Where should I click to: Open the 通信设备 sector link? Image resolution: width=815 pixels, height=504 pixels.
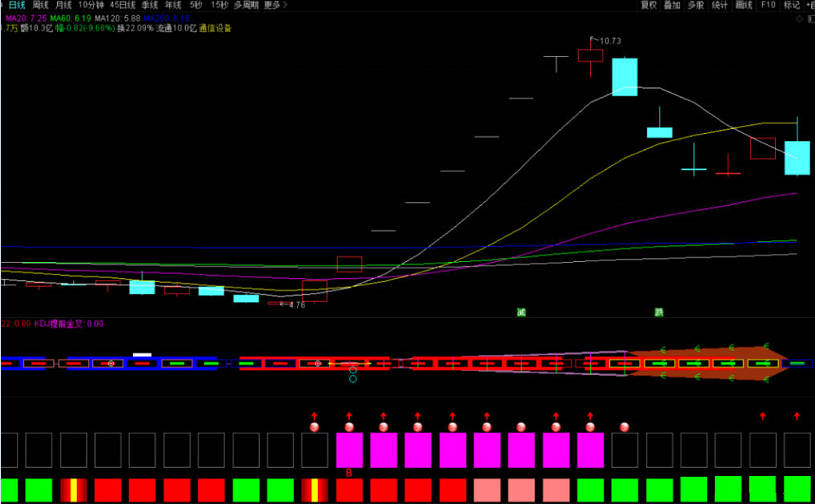tap(215, 28)
